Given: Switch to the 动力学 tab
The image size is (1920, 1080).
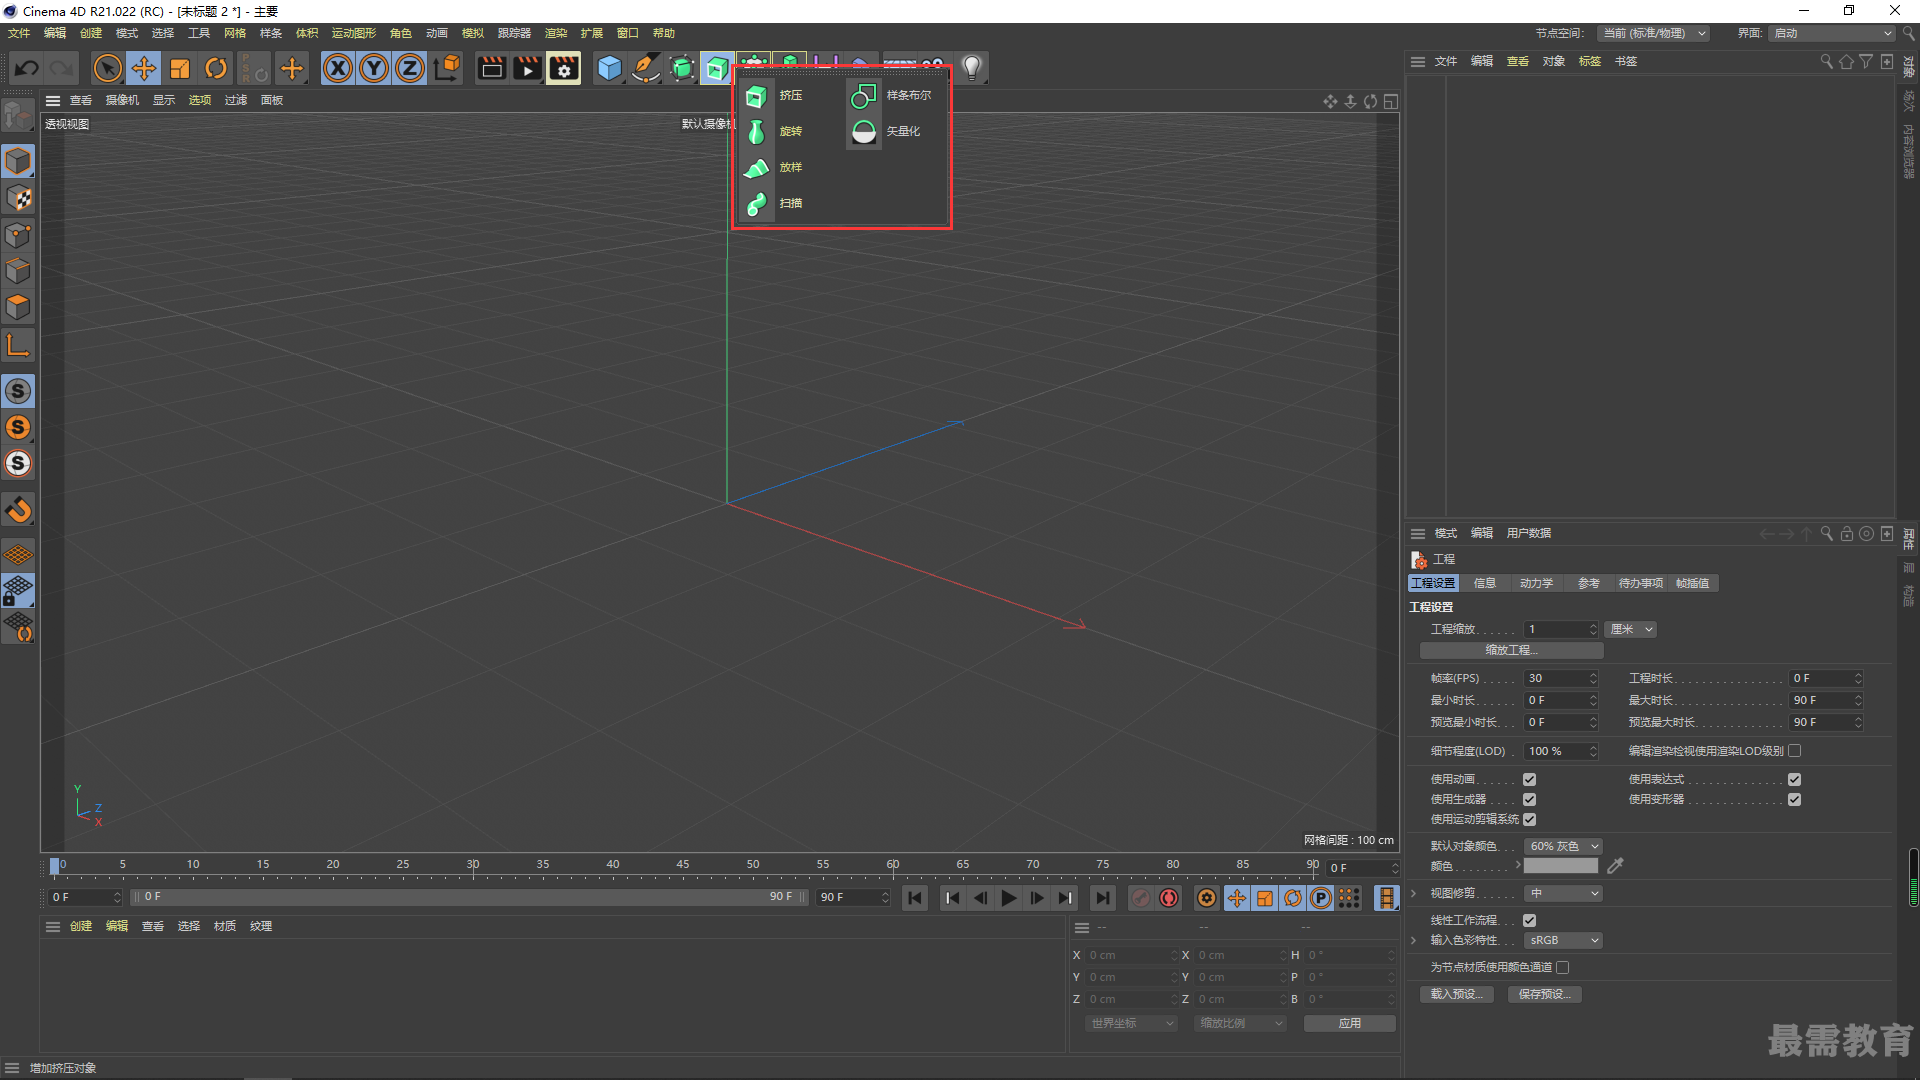Looking at the screenshot, I should (x=1537, y=583).
